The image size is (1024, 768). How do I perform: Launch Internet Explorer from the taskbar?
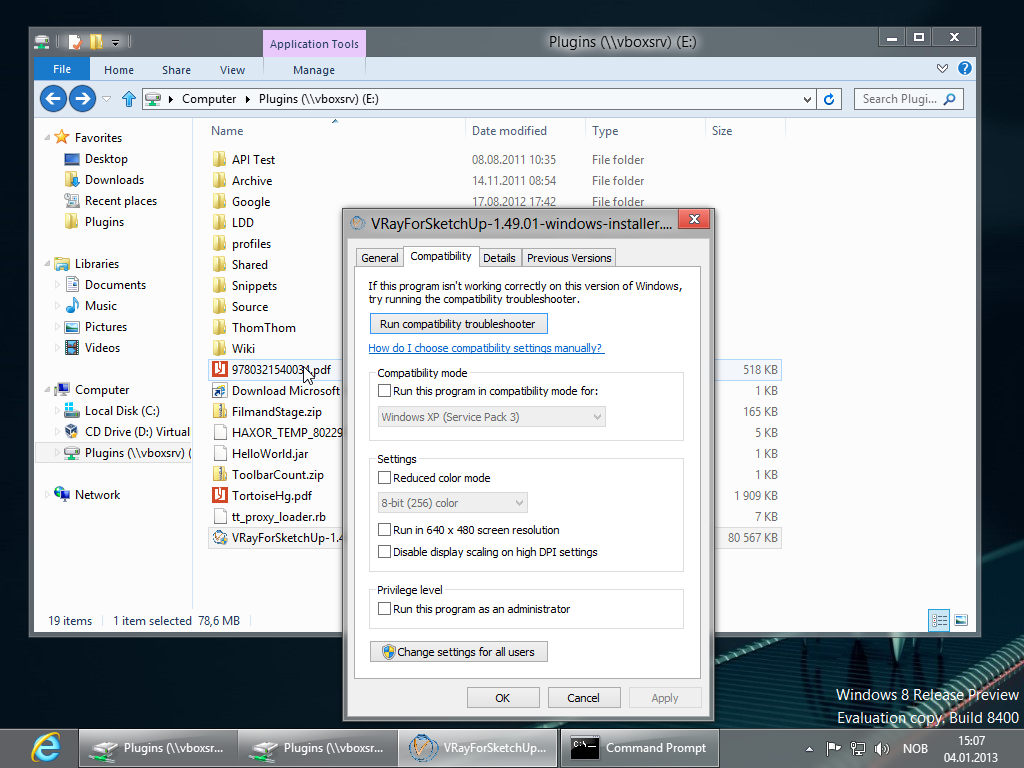pos(46,748)
